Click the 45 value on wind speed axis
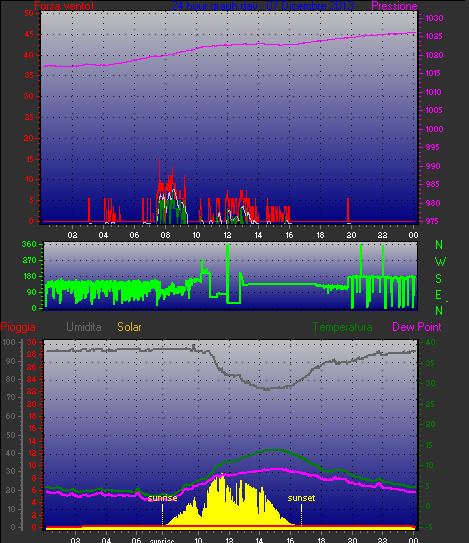The width and height of the screenshot is (469, 543). (x=29, y=34)
